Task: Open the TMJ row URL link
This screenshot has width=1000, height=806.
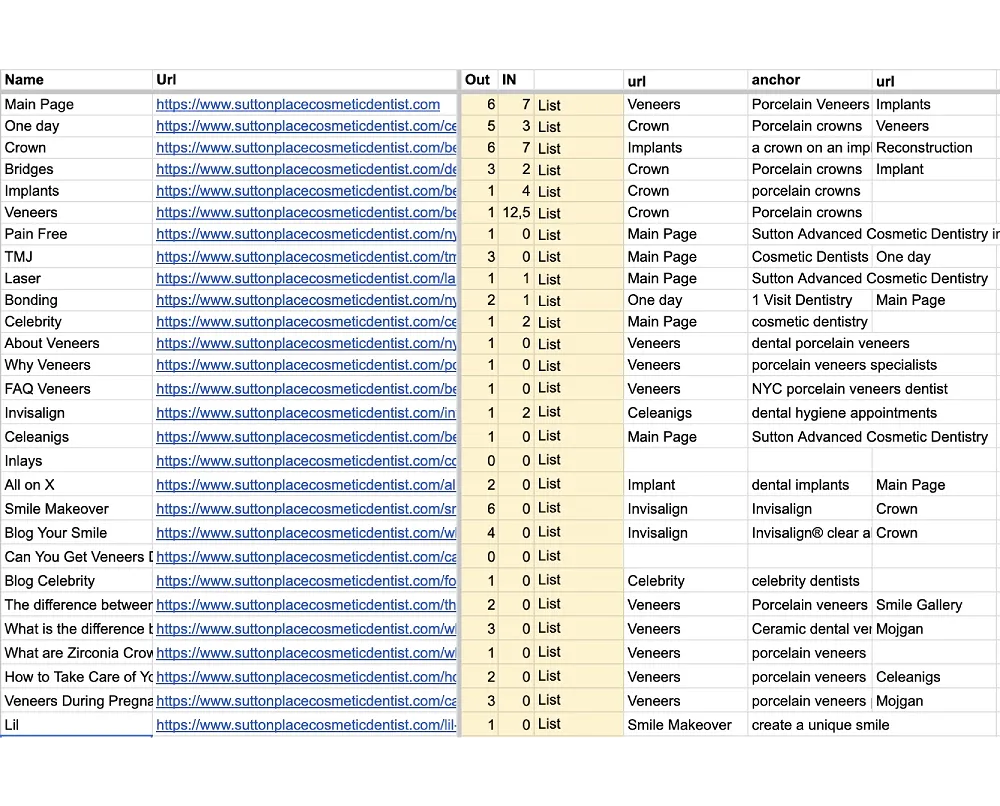Action: click(x=305, y=256)
